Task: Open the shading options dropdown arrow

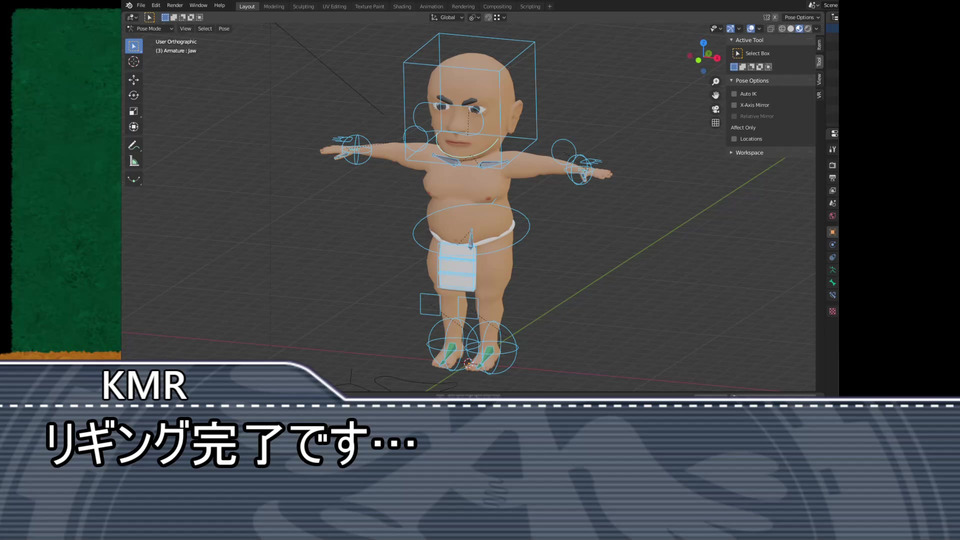Action: click(817, 29)
